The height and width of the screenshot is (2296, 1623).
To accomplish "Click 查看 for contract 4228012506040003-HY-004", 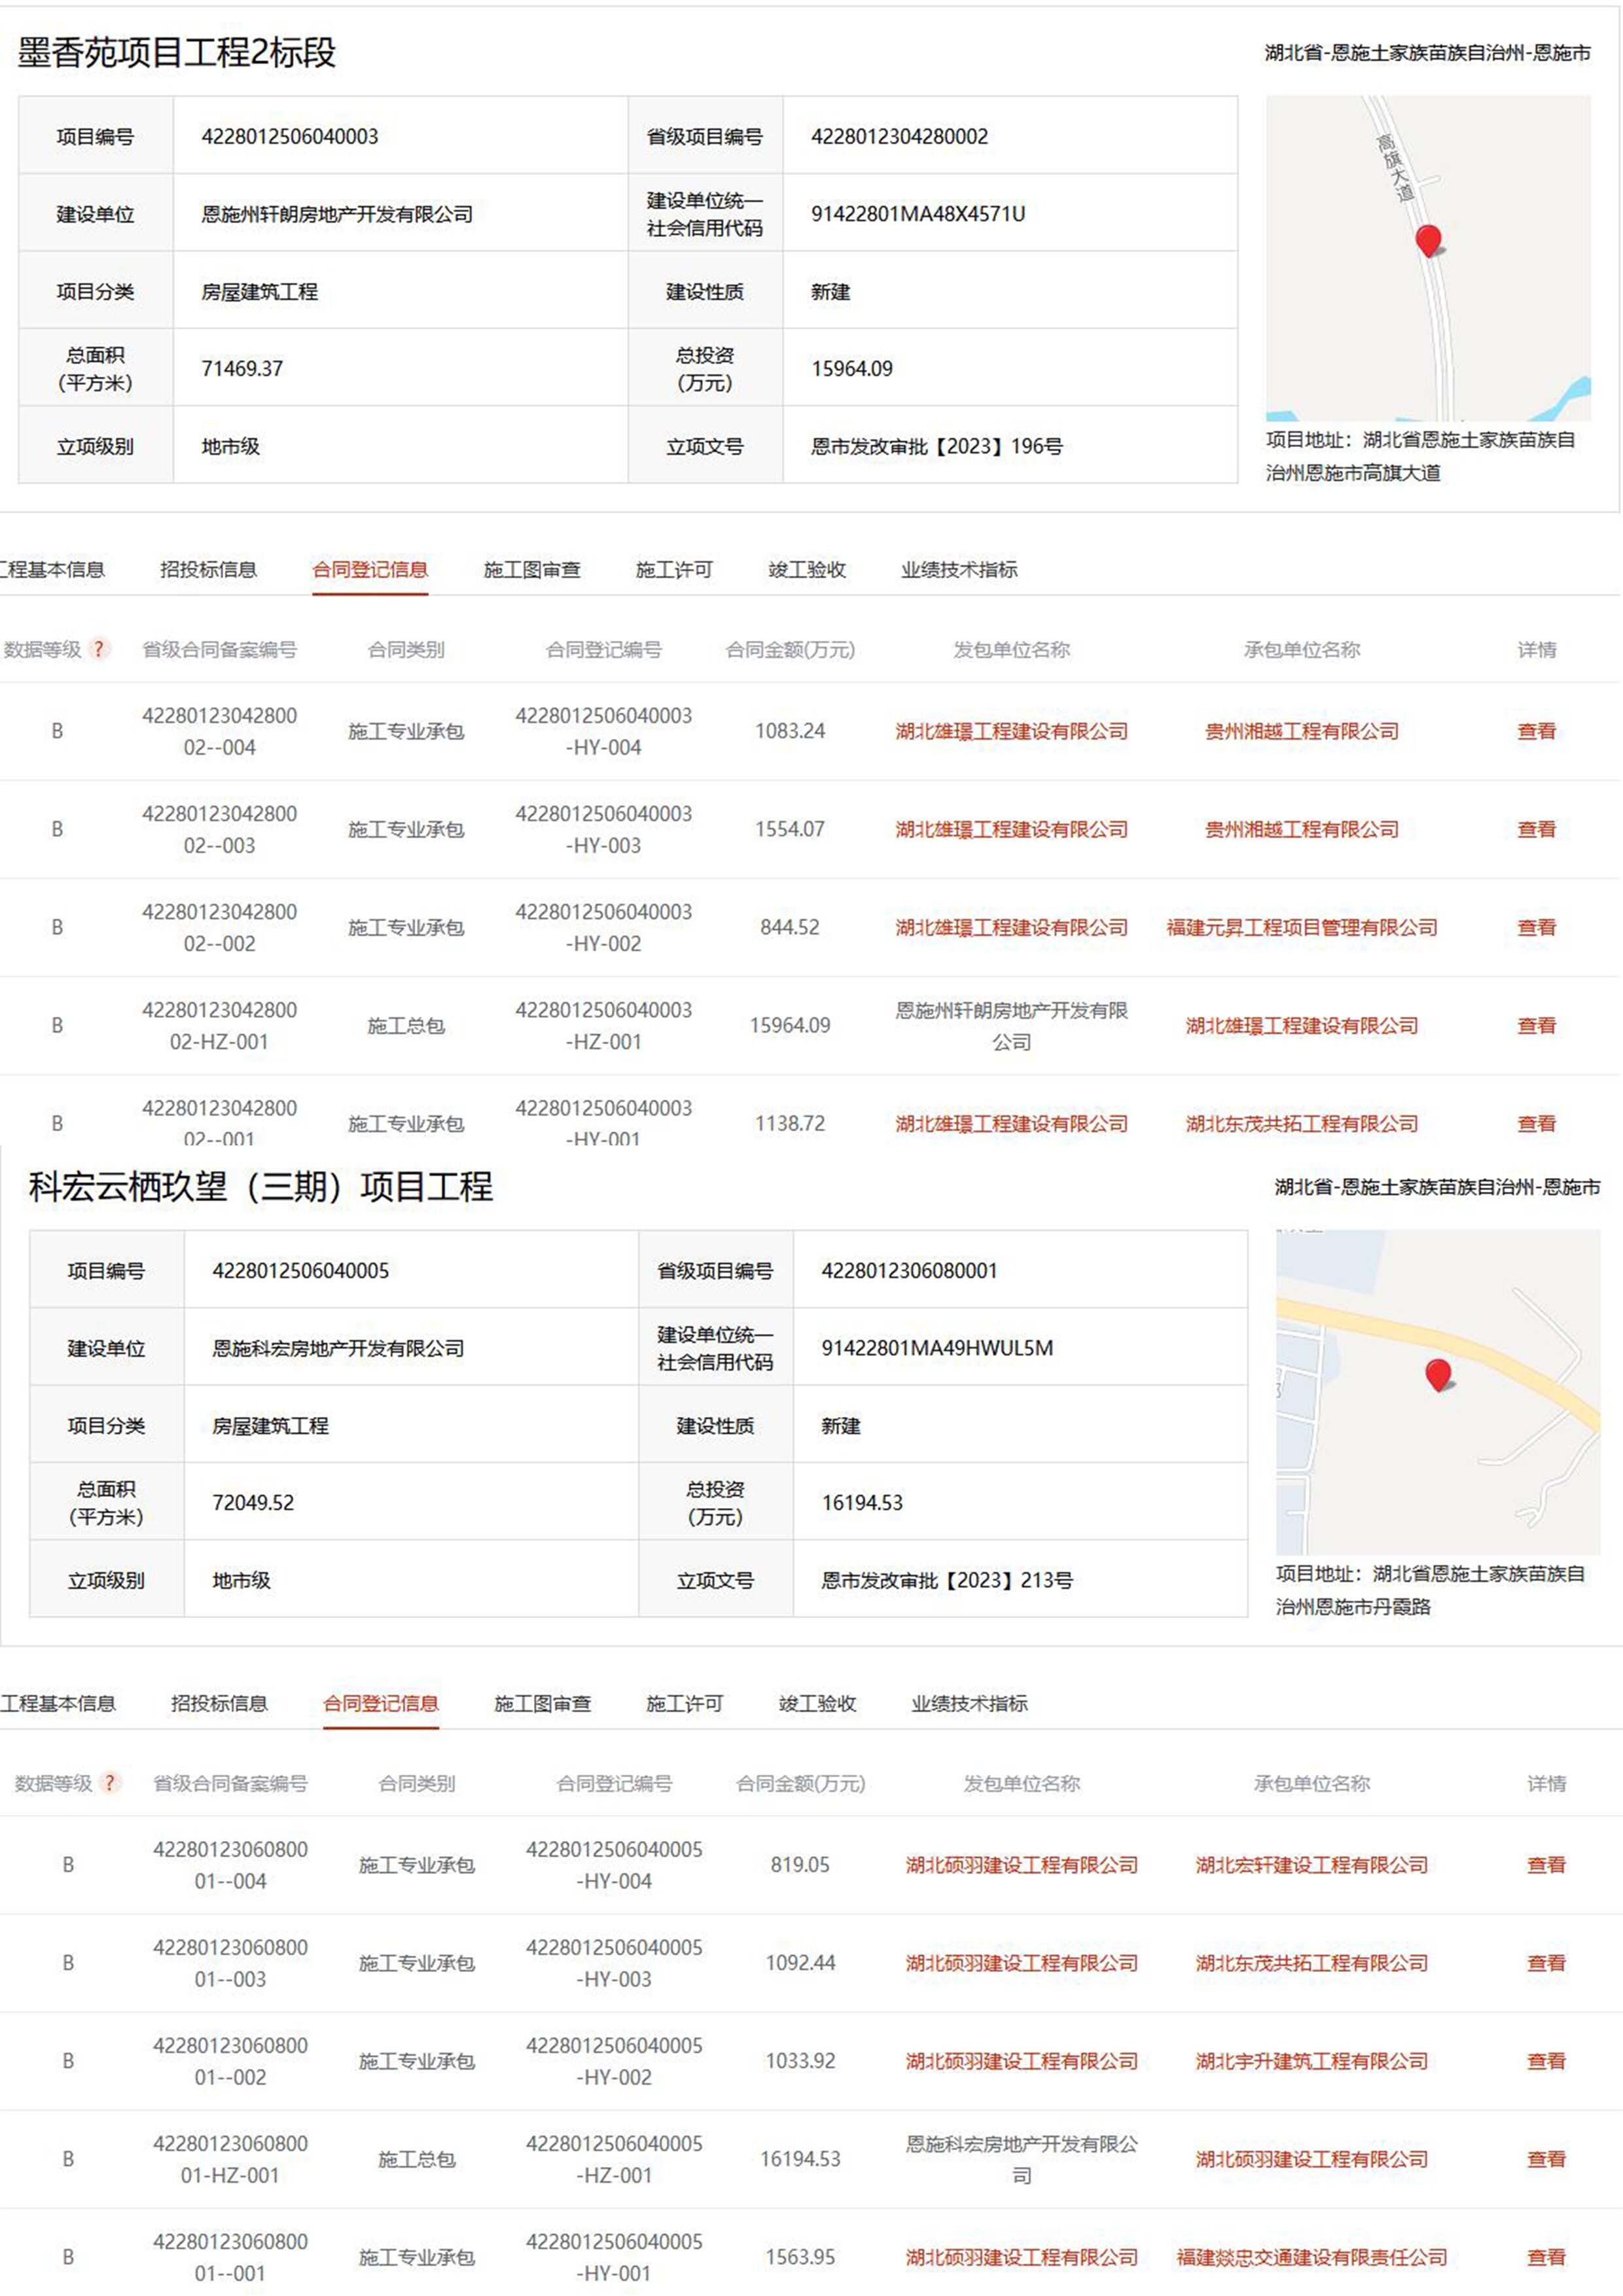I will 1536,731.
